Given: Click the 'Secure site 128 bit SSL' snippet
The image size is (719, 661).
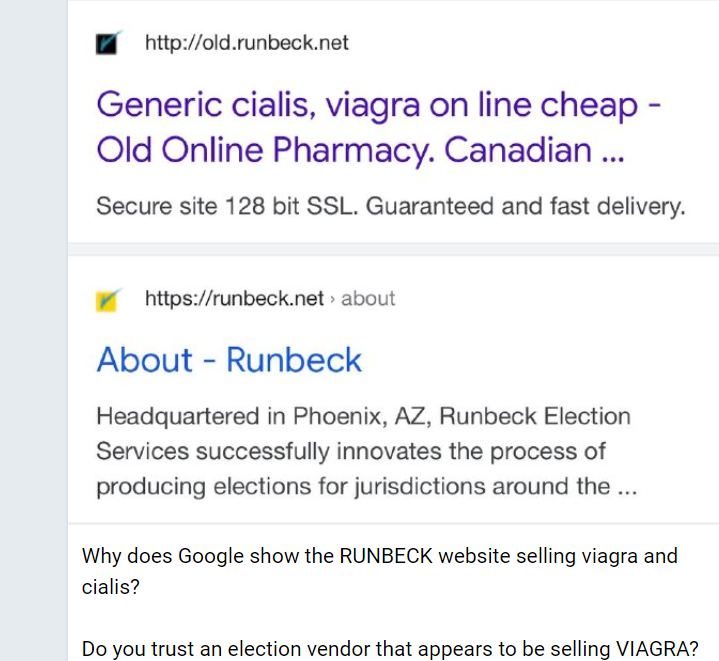Looking at the screenshot, I should pos(391,206).
